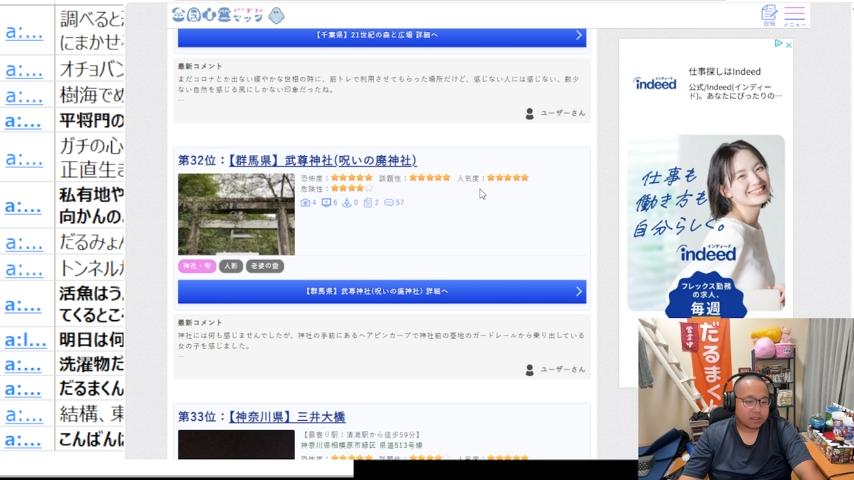Image resolution: width=854 pixels, height=480 pixels.
Task: Select the gray 人影 tag
Action: coord(231,266)
